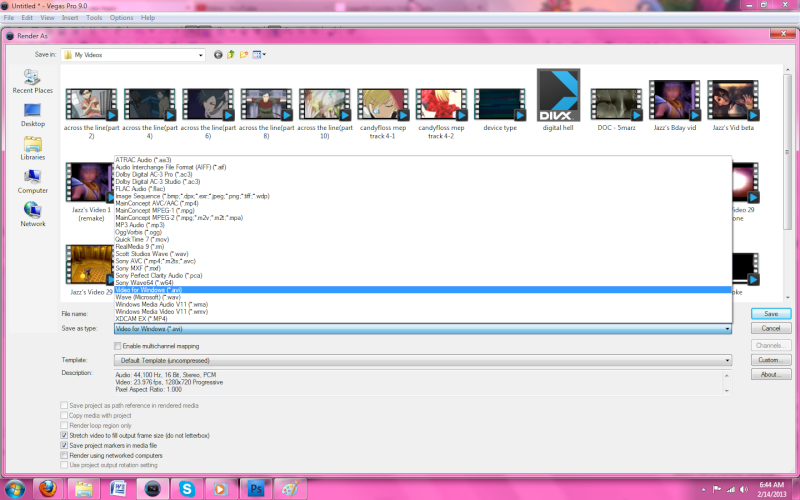Choose Windows Media Video V11 (*.wmv)

pyautogui.click(x=422, y=311)
